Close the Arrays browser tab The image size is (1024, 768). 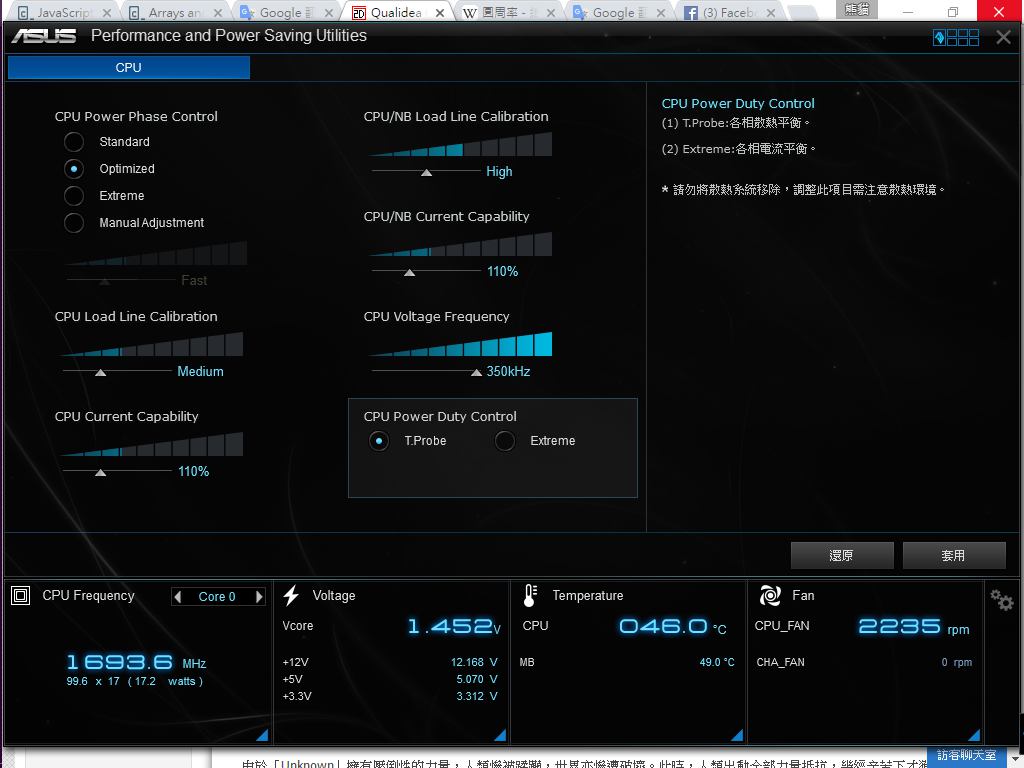pyautogui.click(x=218, y=12)
